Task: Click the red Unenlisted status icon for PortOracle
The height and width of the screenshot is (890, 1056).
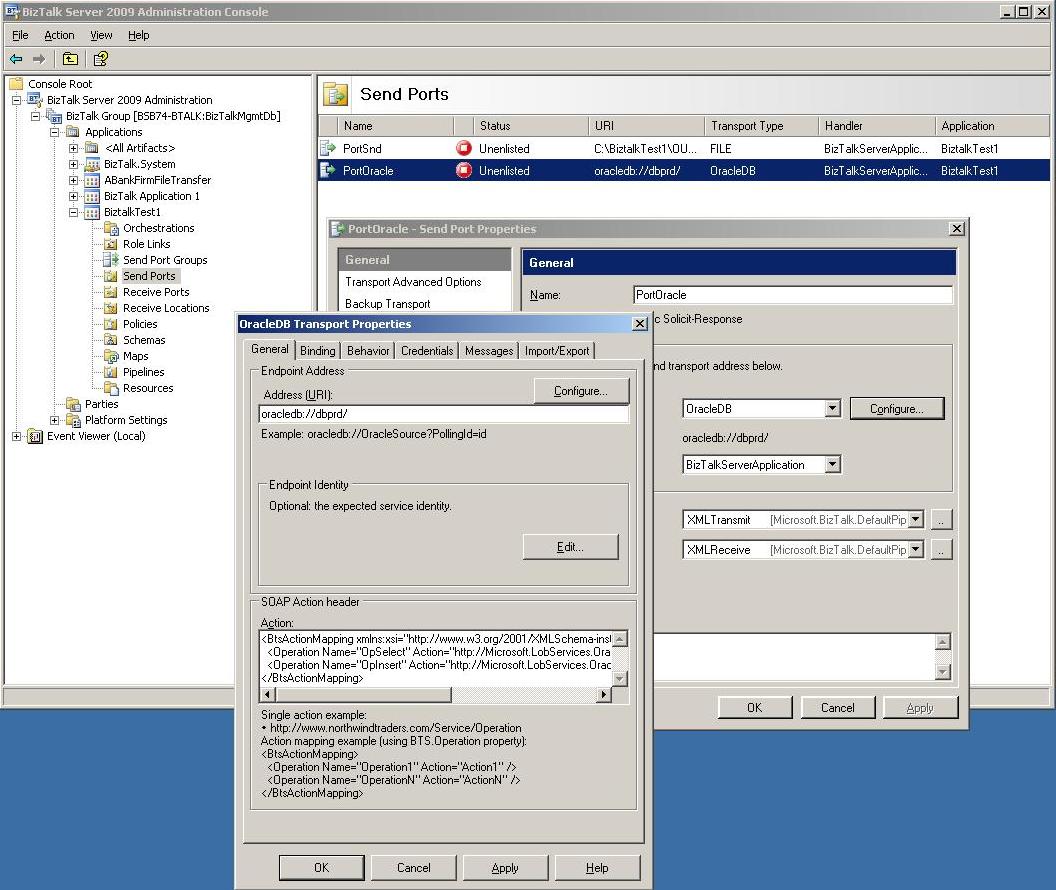Action: [464, 170]
